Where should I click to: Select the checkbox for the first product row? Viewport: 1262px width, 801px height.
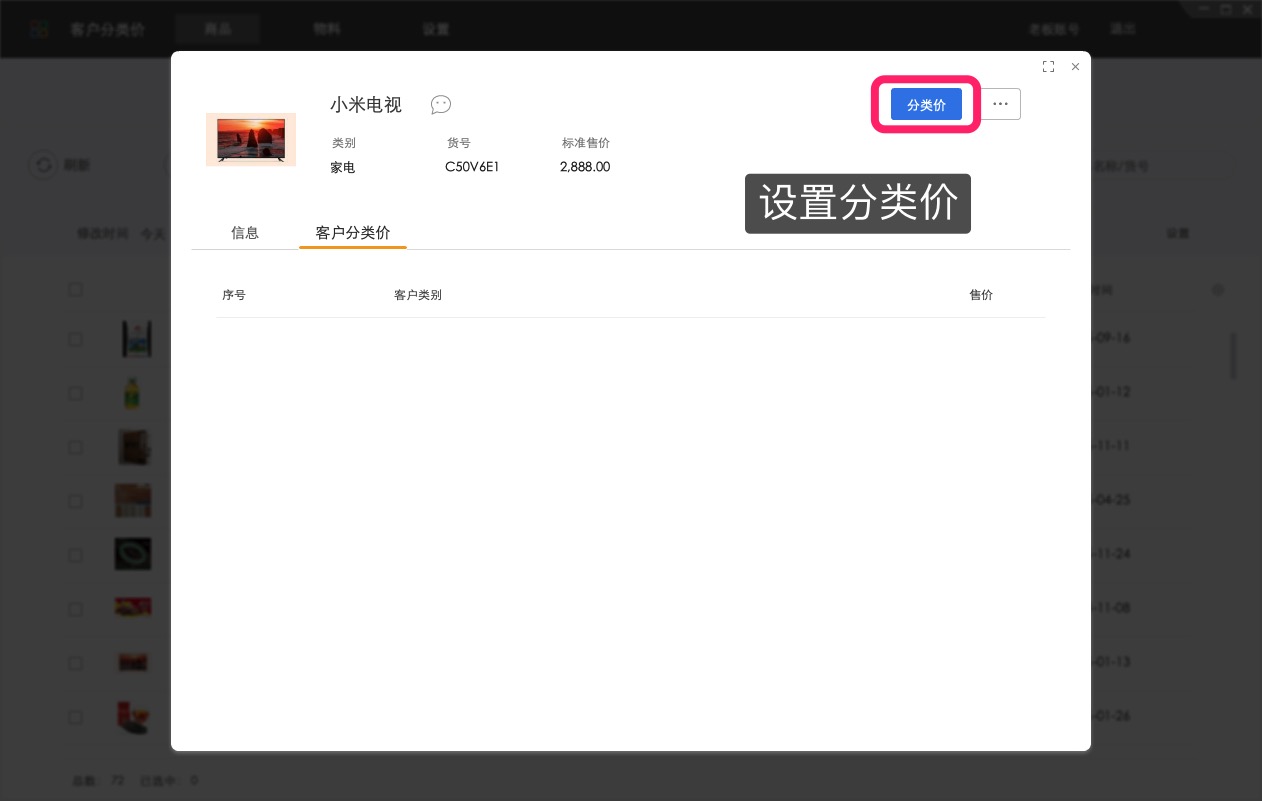(x=76, y=339)
